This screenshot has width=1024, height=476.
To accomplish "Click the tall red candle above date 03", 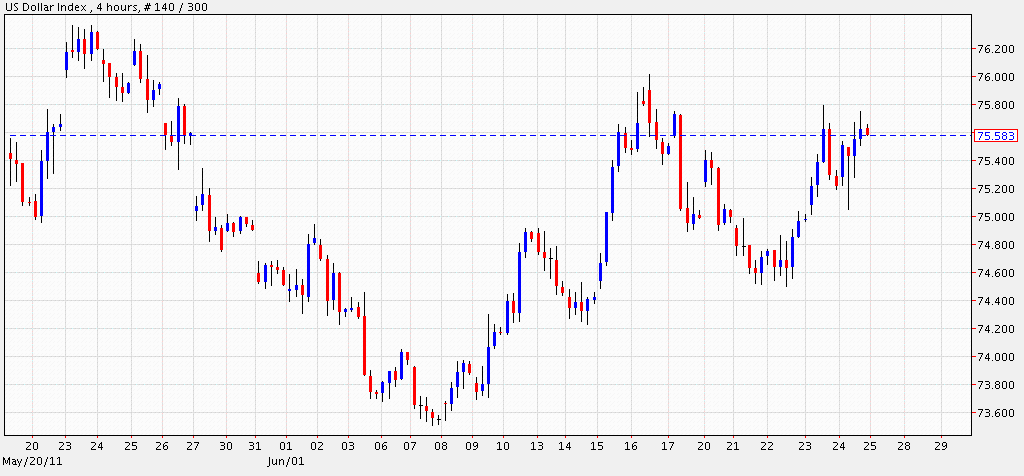I will point(364,345).
